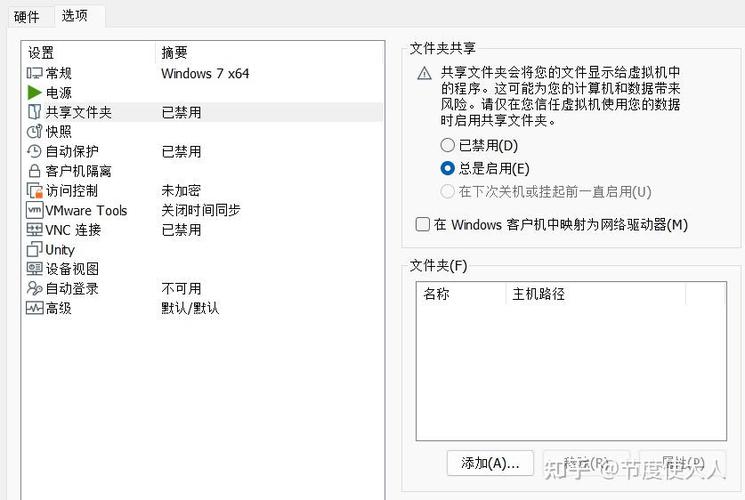Image resolution: width=745 pixels, height=500 pixels.
Task: Click the 快照 camera-clock icon
Action: (34, 132)
